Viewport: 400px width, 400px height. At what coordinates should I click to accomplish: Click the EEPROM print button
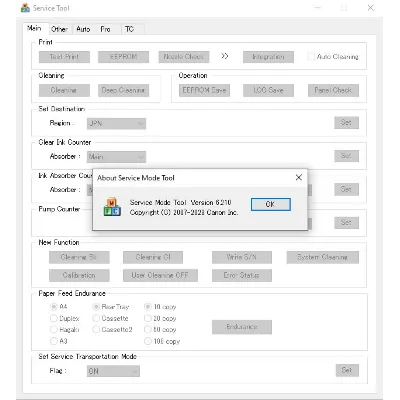[123, 57]
